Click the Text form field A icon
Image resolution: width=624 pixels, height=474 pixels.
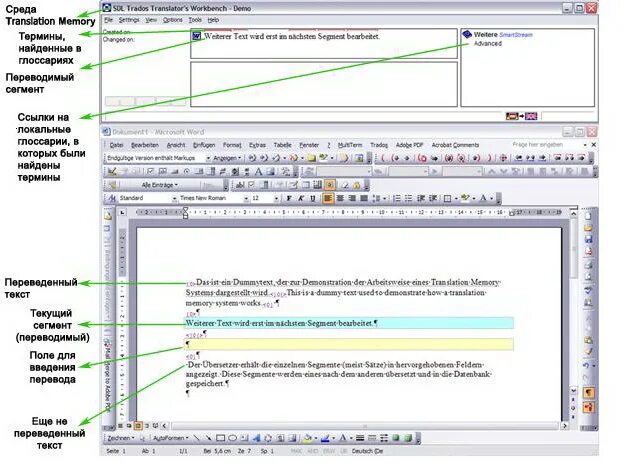(x=258, y=172)
